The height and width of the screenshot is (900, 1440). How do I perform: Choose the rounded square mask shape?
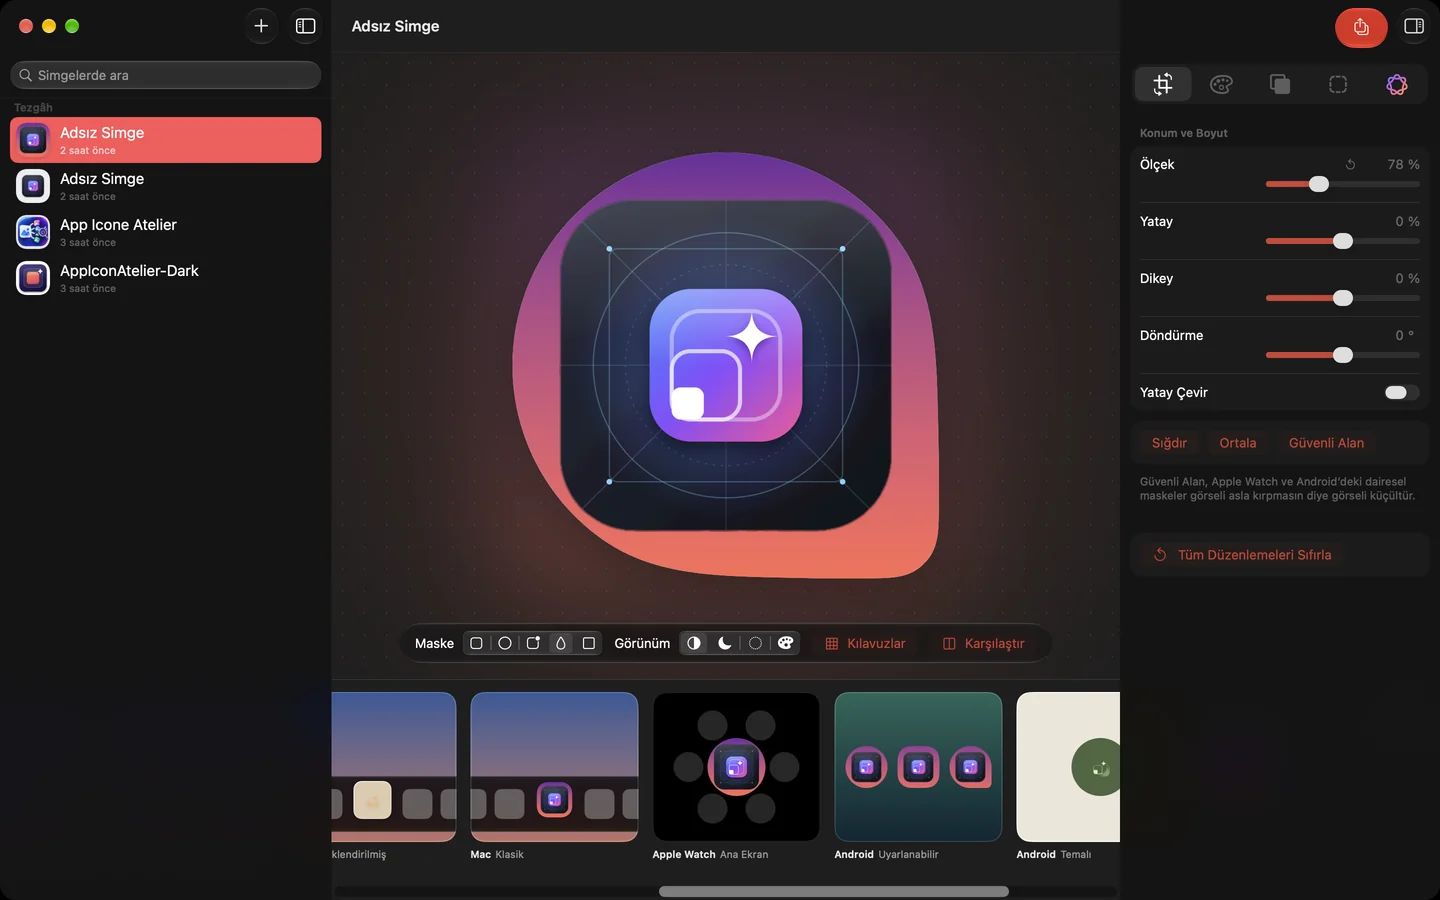[477, 643]
